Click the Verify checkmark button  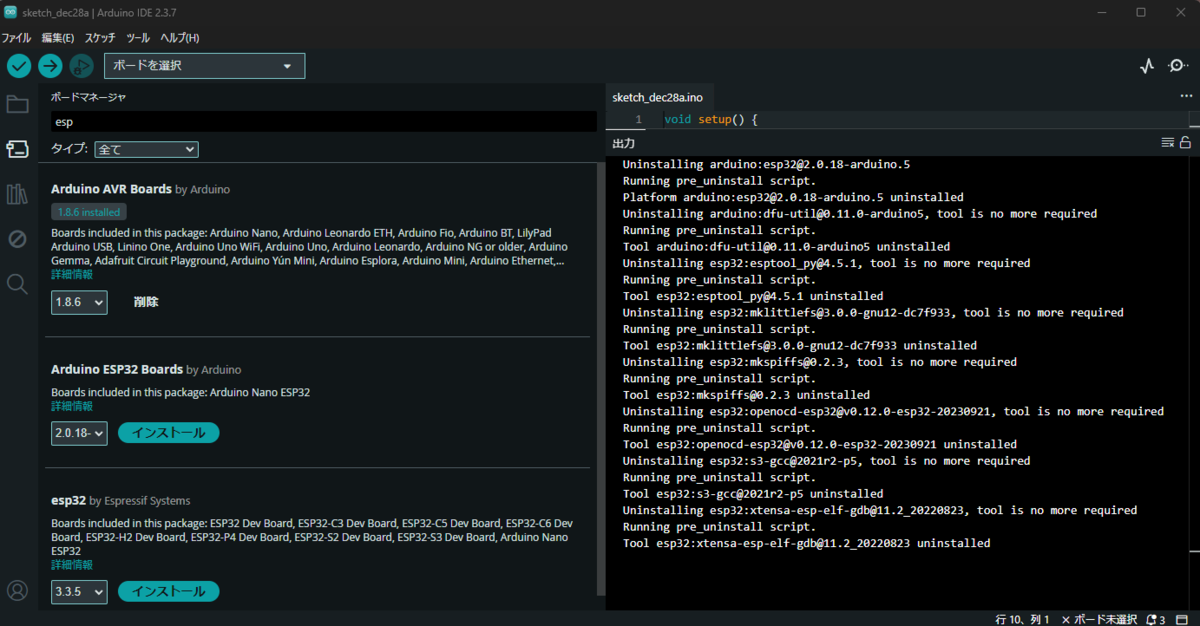[x=19, y=66]
